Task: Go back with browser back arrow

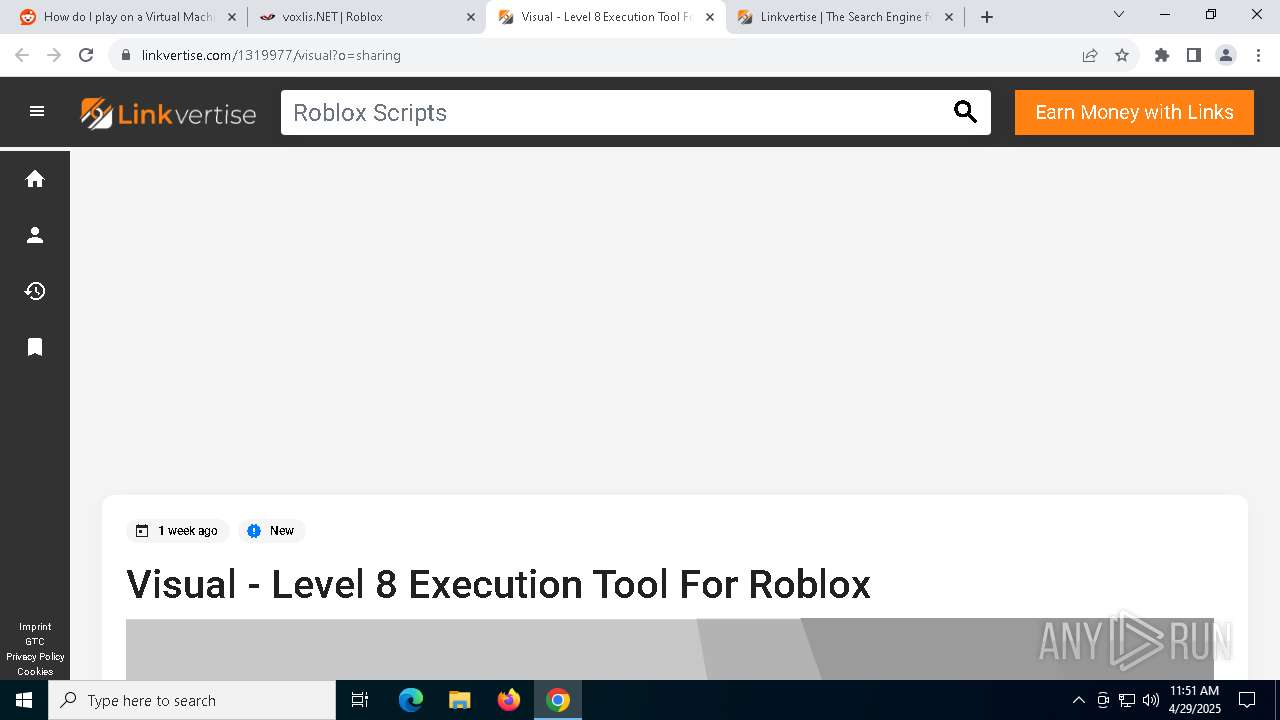Action: (22, 55)
